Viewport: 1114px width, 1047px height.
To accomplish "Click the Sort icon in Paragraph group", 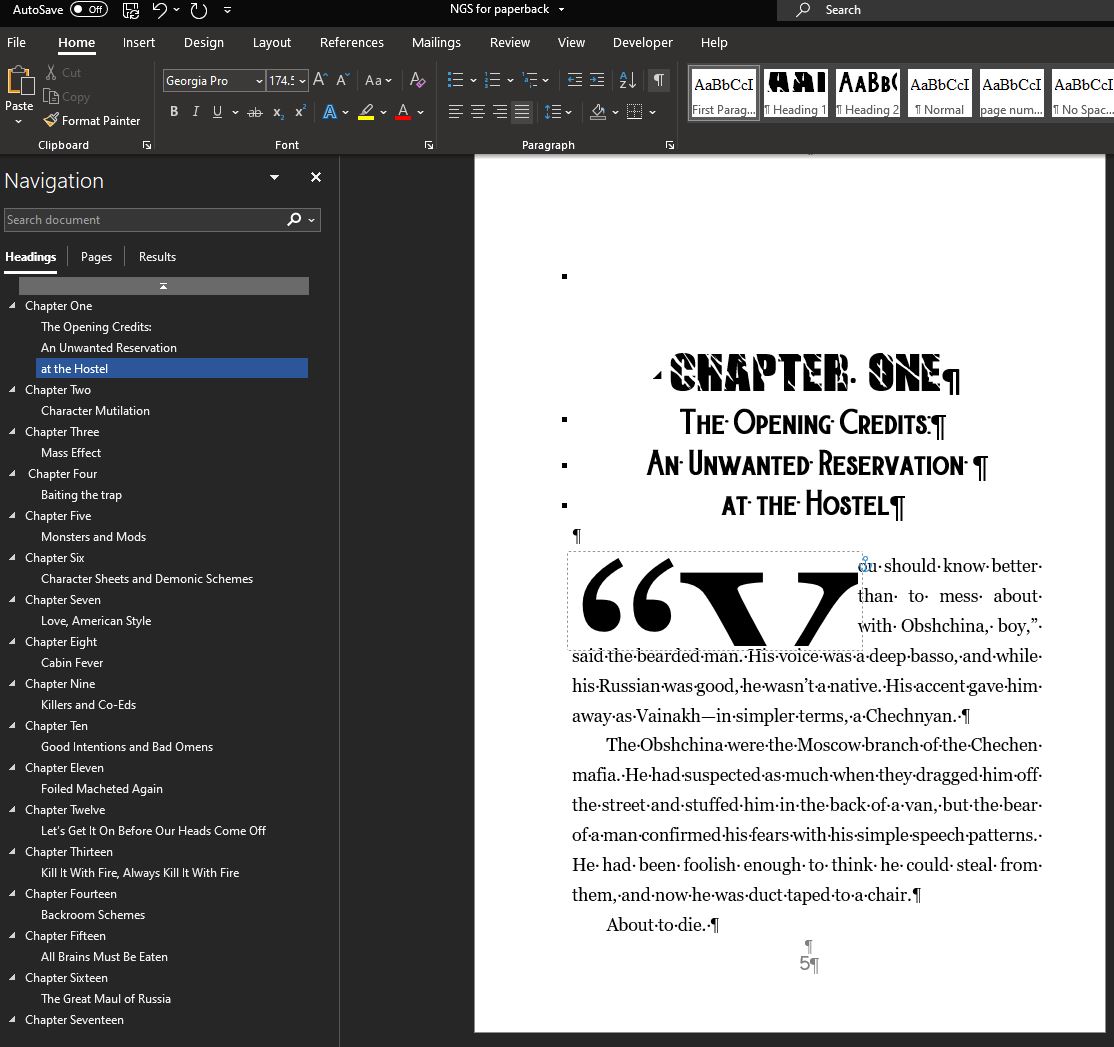I will click(x=627, y=80).
